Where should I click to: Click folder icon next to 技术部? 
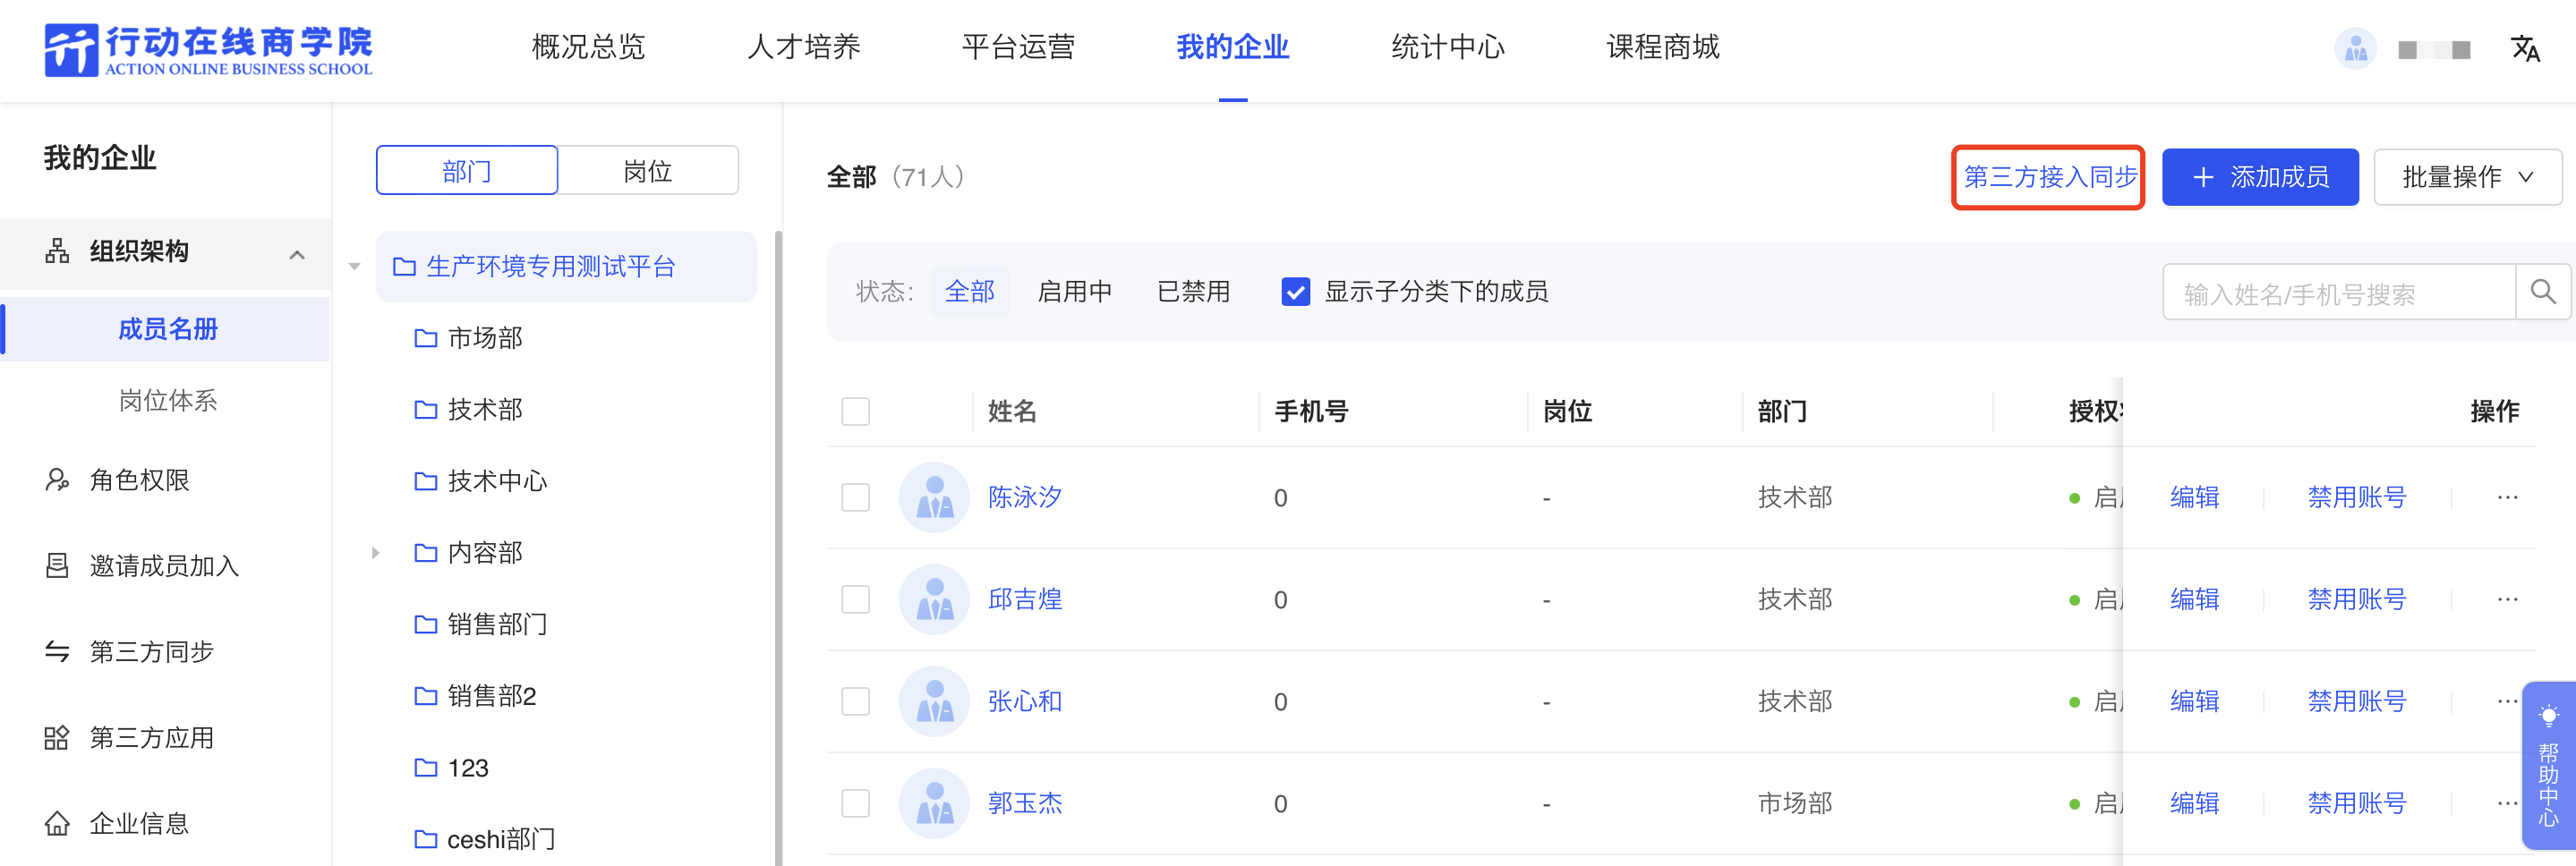coord(426,410)
